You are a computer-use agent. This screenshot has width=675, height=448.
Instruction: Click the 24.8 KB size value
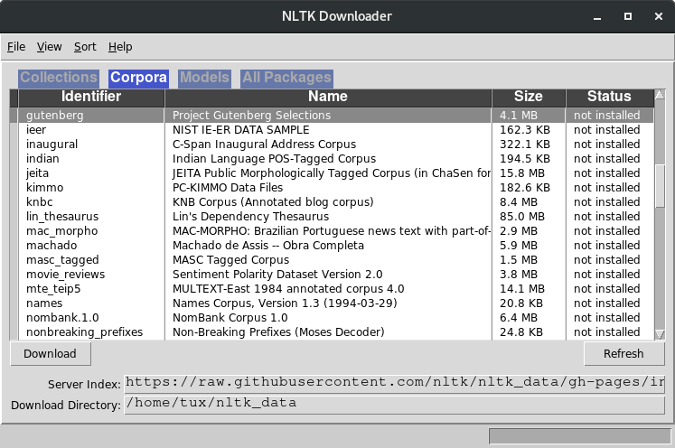[521, 332]
